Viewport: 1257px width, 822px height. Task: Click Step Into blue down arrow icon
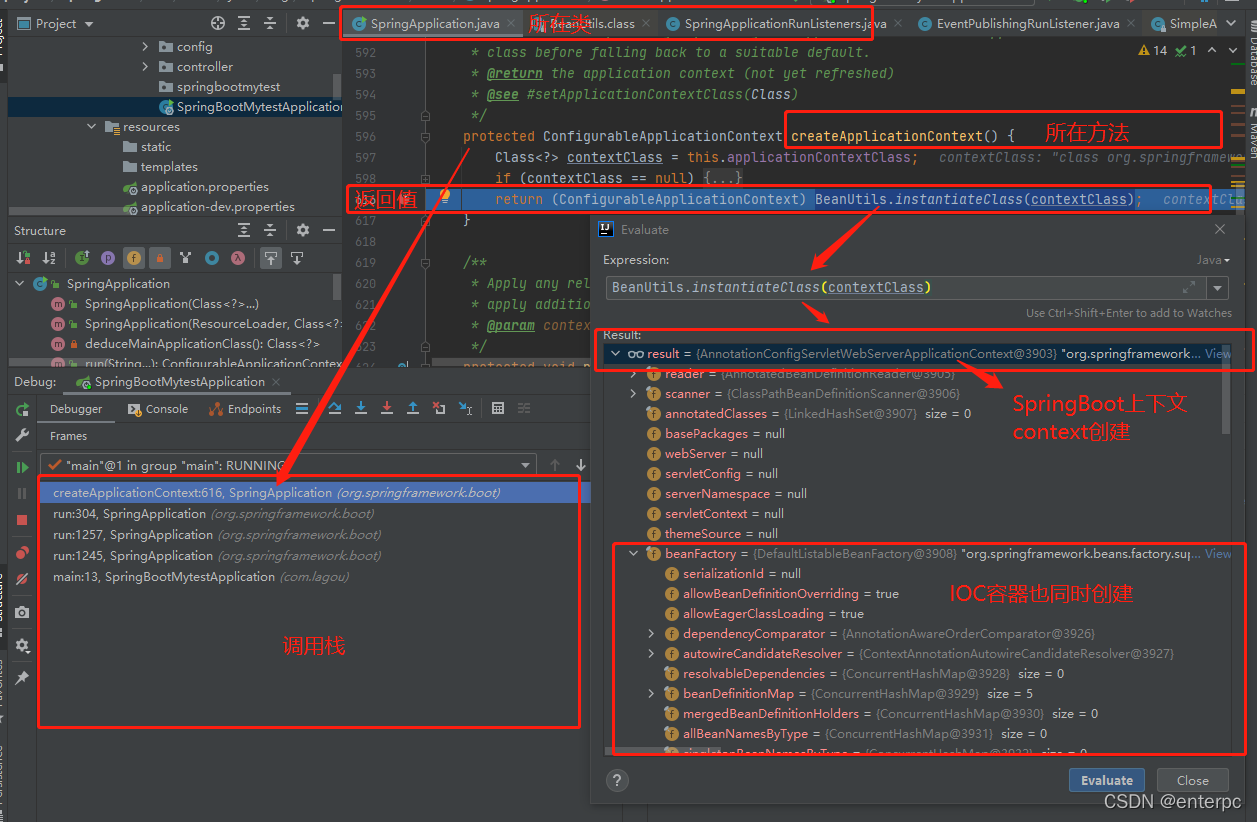[x=361, y=408]
